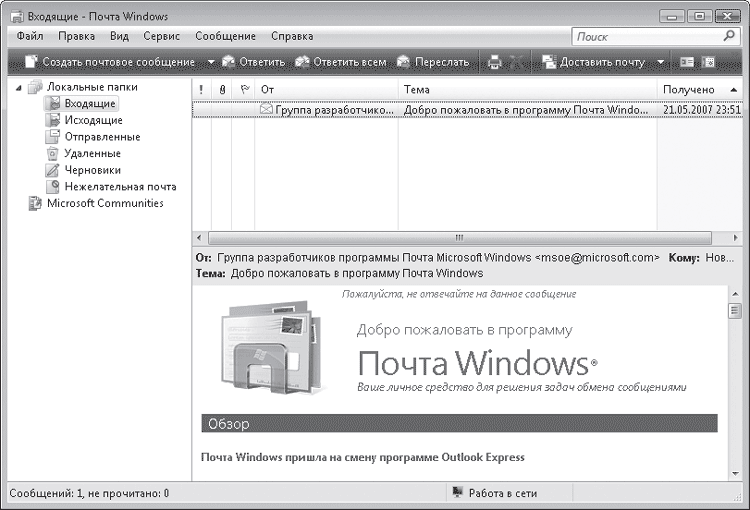750x510 pixels.
Task: Click the Forward (Переслать) toolbar icon
Action: (403, 62)
